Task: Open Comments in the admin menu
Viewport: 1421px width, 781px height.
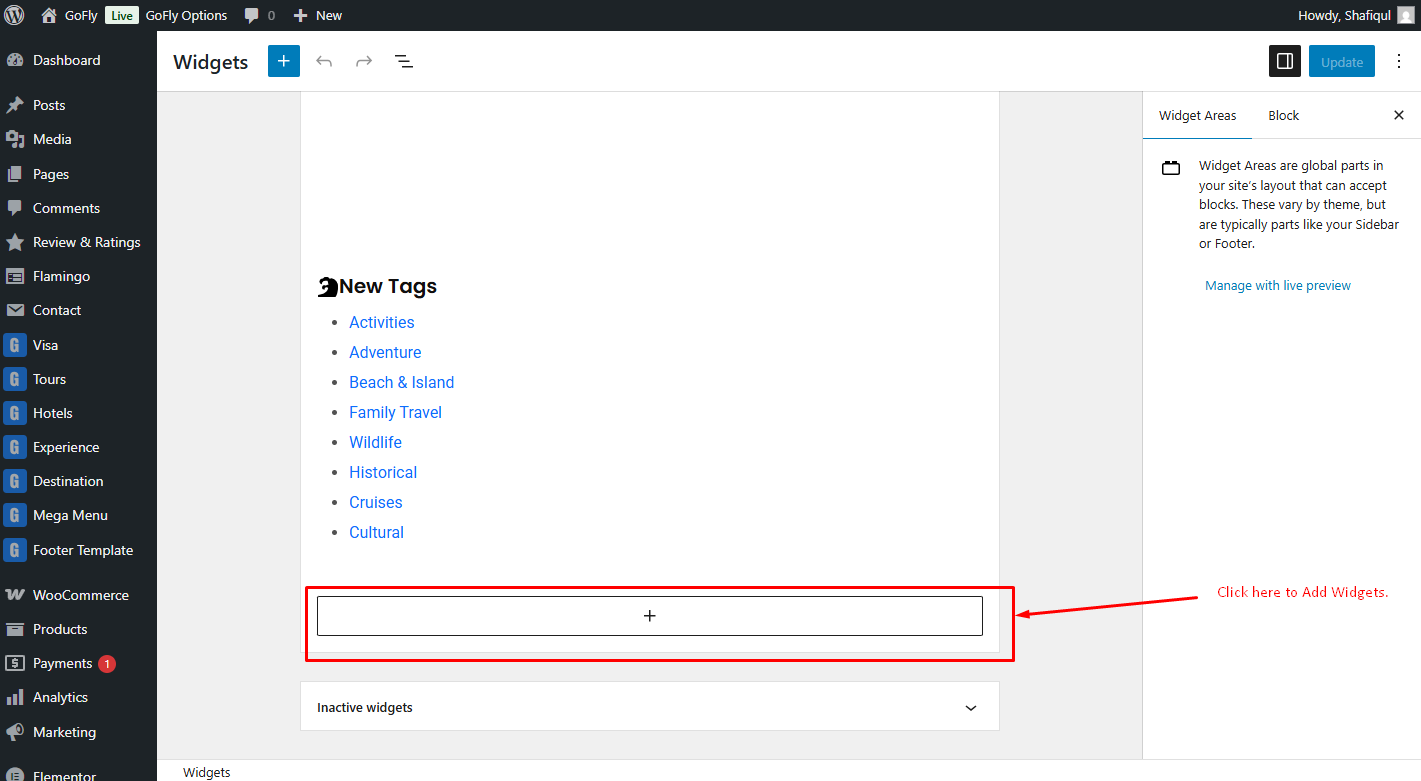Action: tap(78, 208)
